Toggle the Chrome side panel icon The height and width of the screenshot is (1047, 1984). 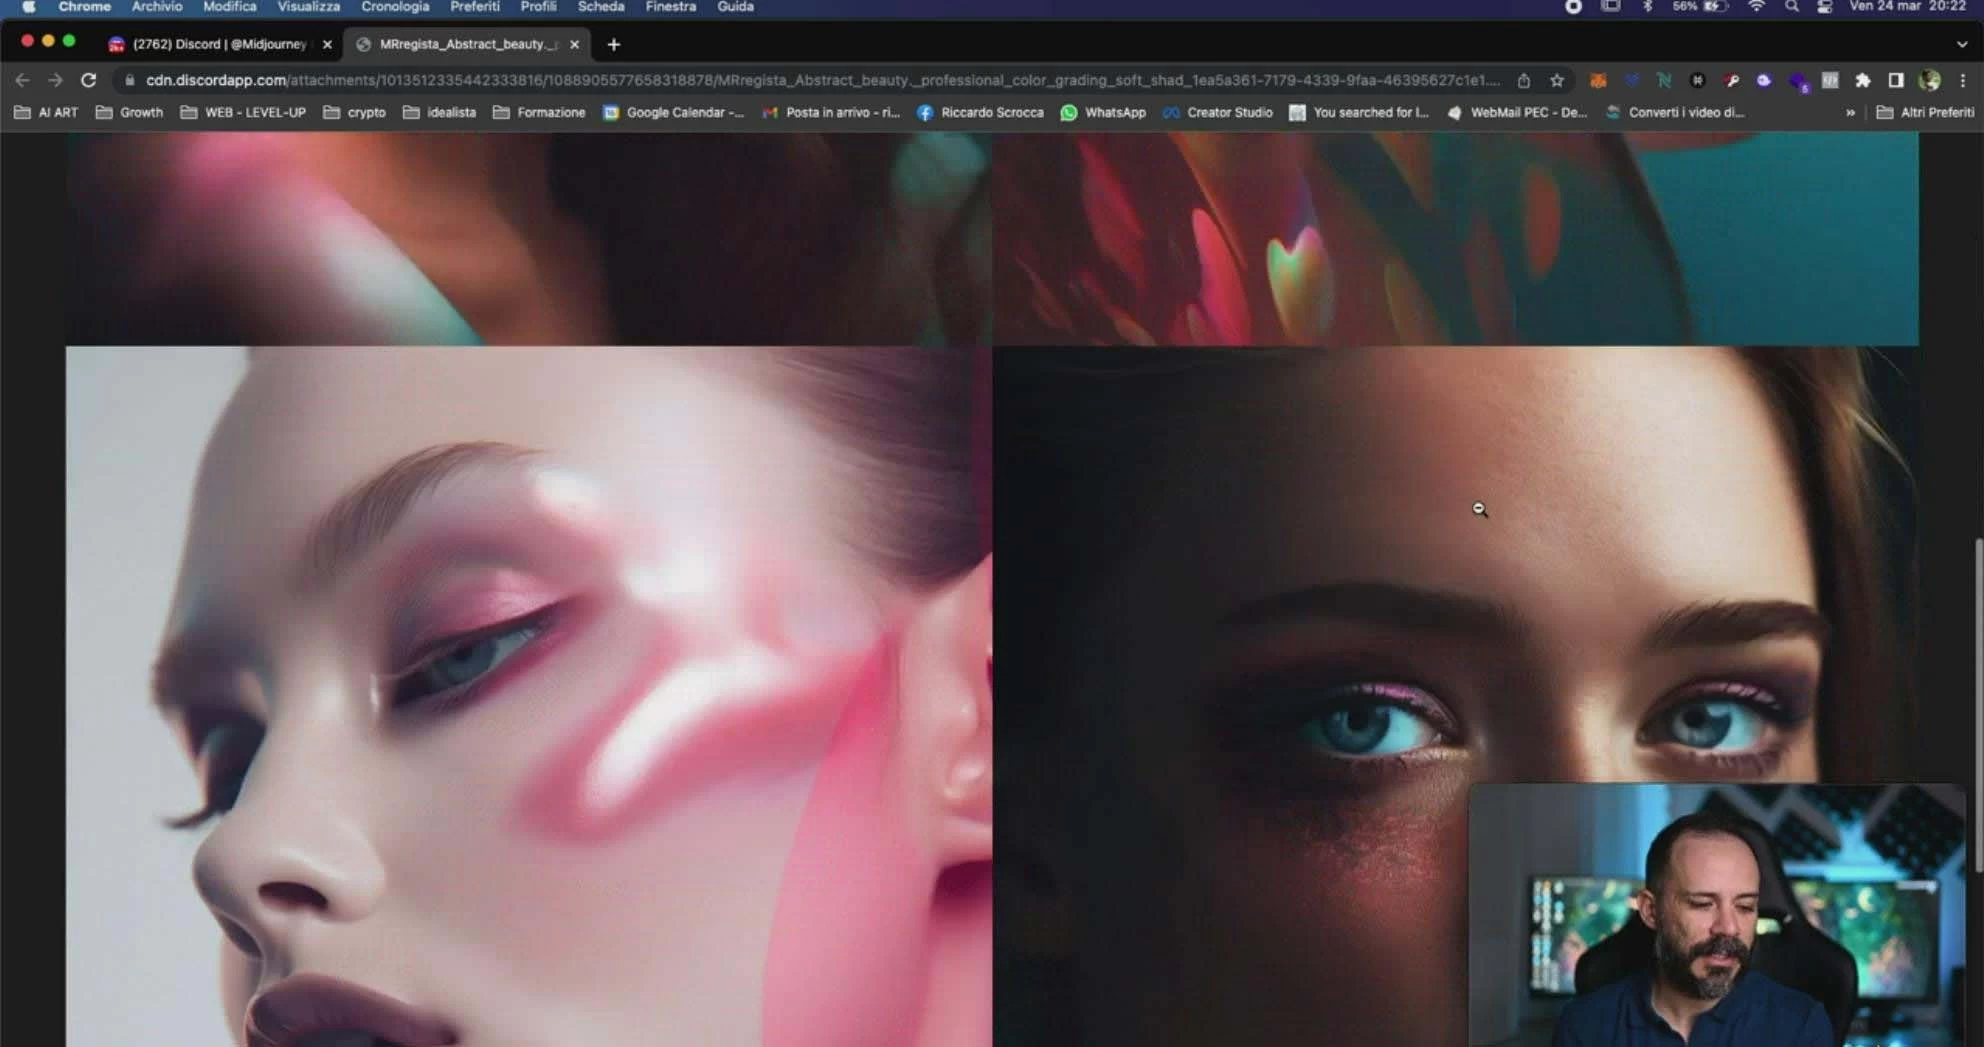coord(1895,80)
